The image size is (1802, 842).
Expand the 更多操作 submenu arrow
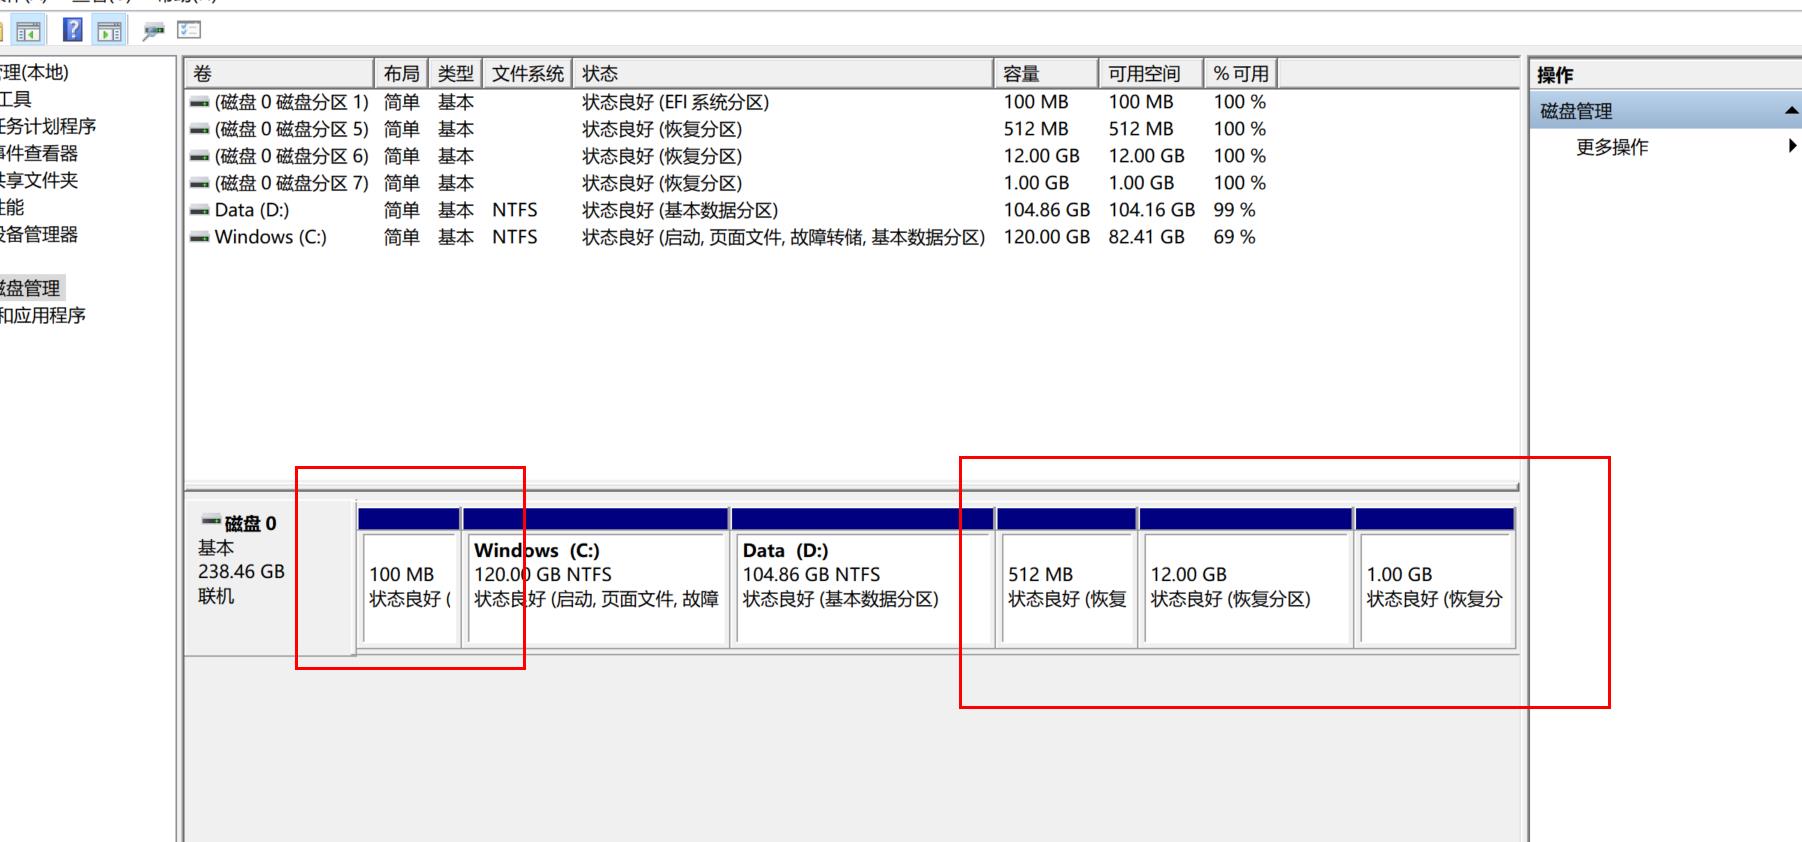(x=1792, y=146)
